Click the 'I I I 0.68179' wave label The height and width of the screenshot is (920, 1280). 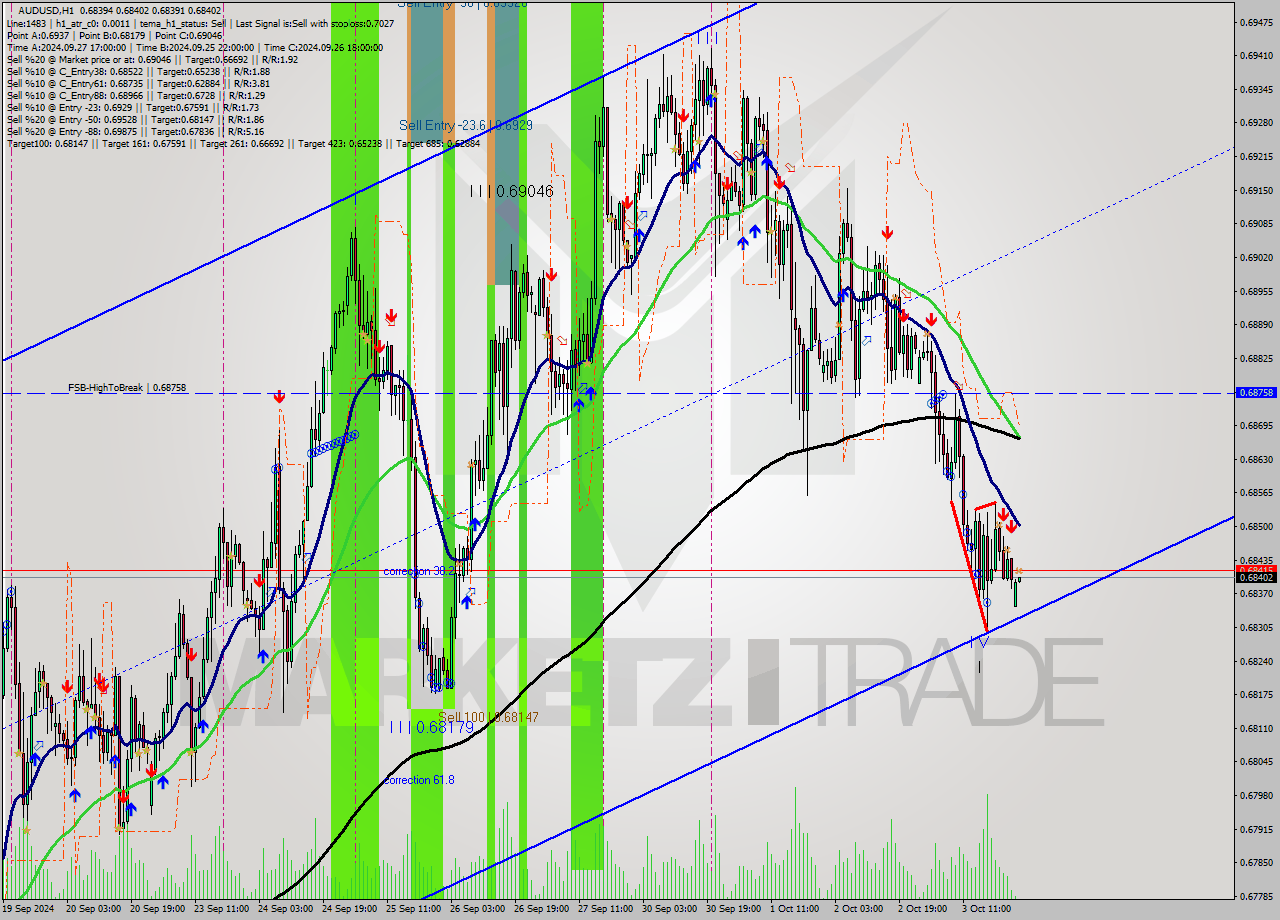click(431, 727)
